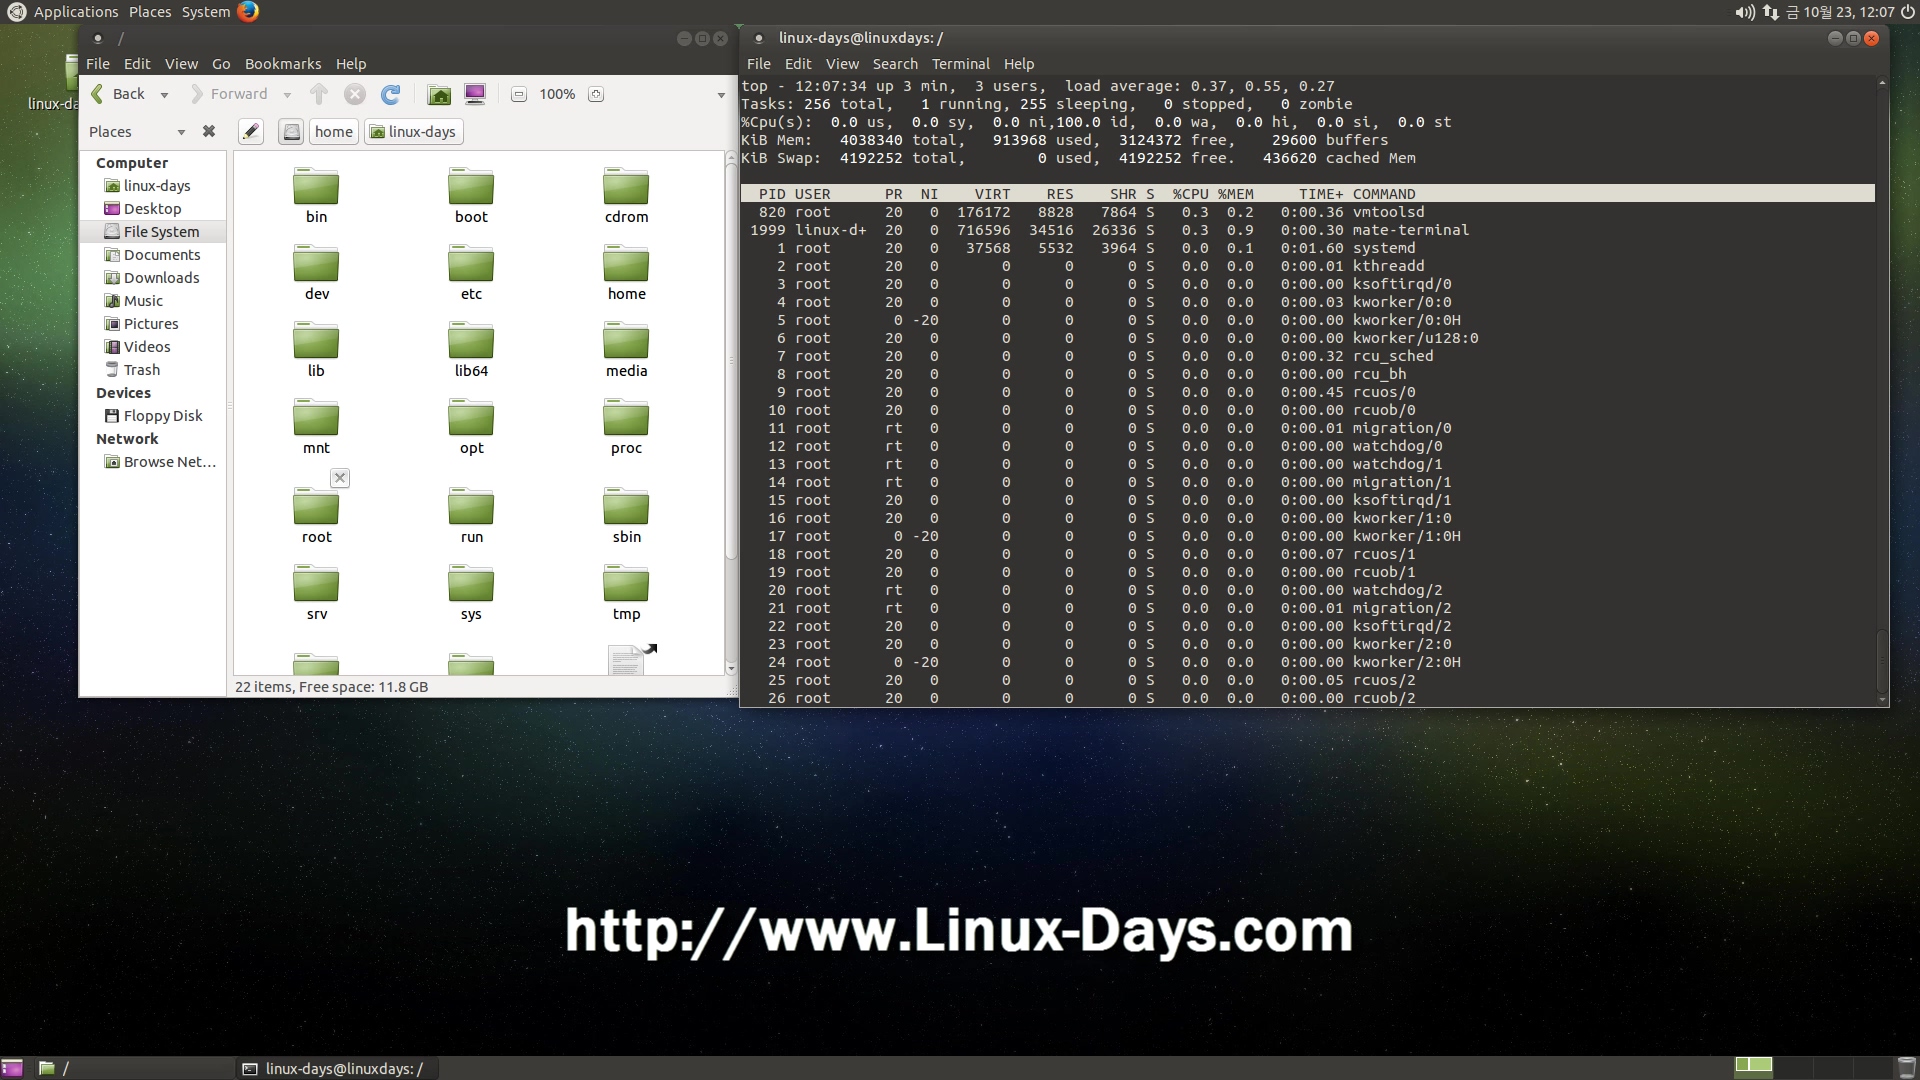1920x1080 pixels.
Task: Open the file manager Go menu
Action: pyautogui.click(x=221, y=63)
